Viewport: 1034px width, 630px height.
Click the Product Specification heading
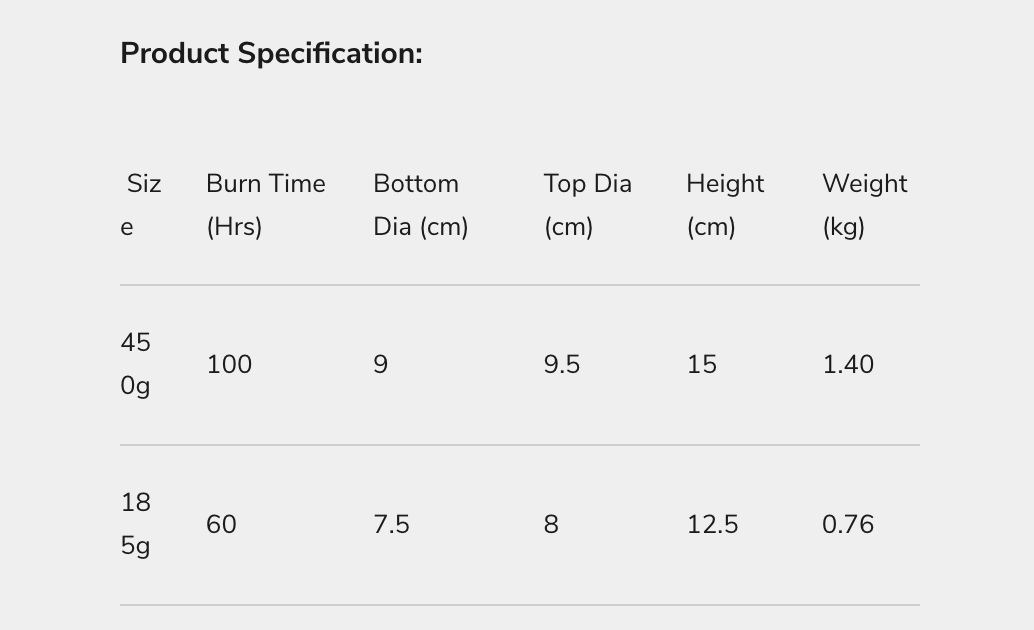[271, 53]
